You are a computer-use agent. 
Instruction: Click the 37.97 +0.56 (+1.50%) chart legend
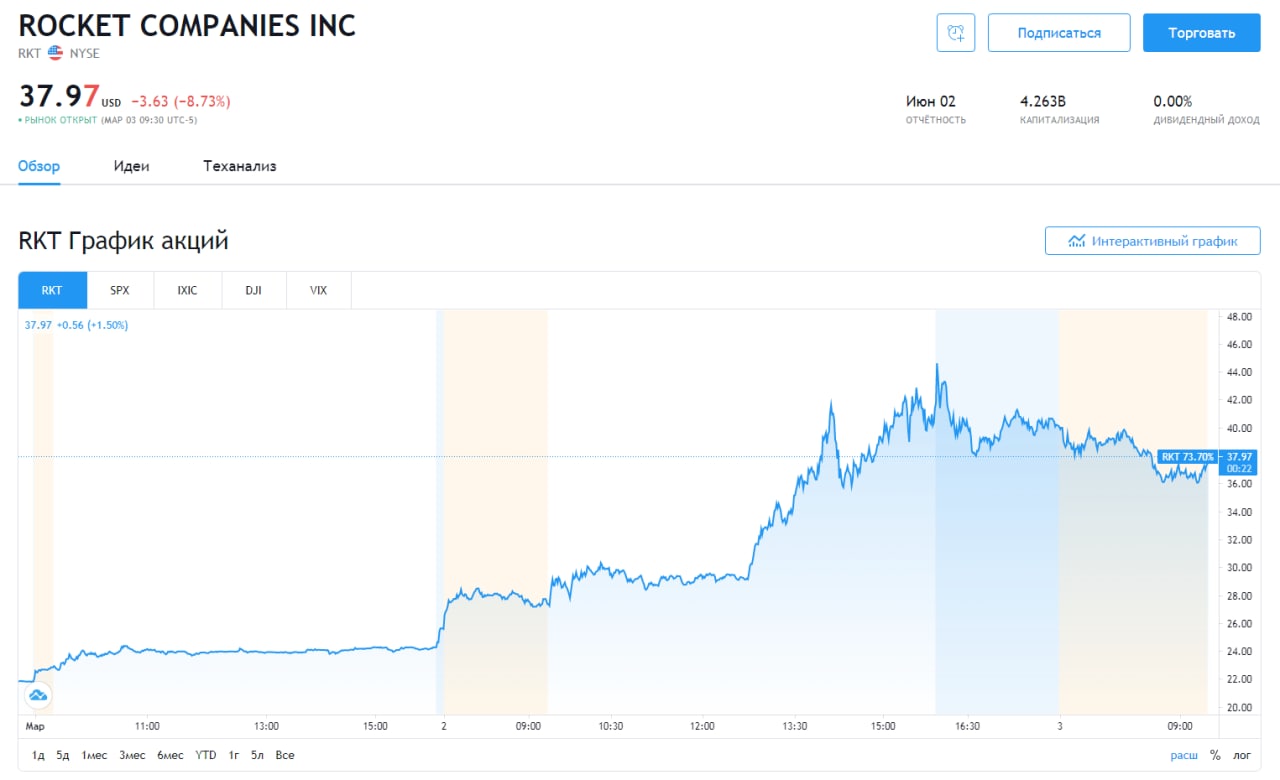(x=76, y=325)
